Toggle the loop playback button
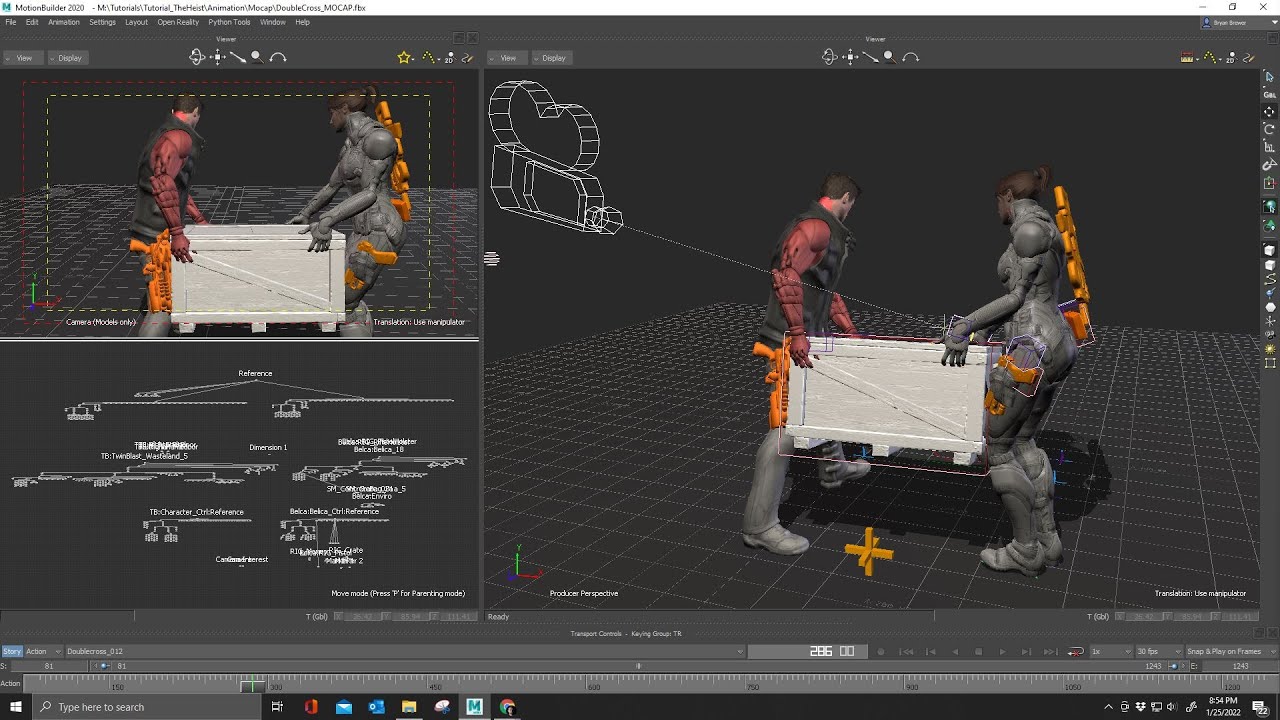1280x720 pixels. click(x=1076, y=651)
